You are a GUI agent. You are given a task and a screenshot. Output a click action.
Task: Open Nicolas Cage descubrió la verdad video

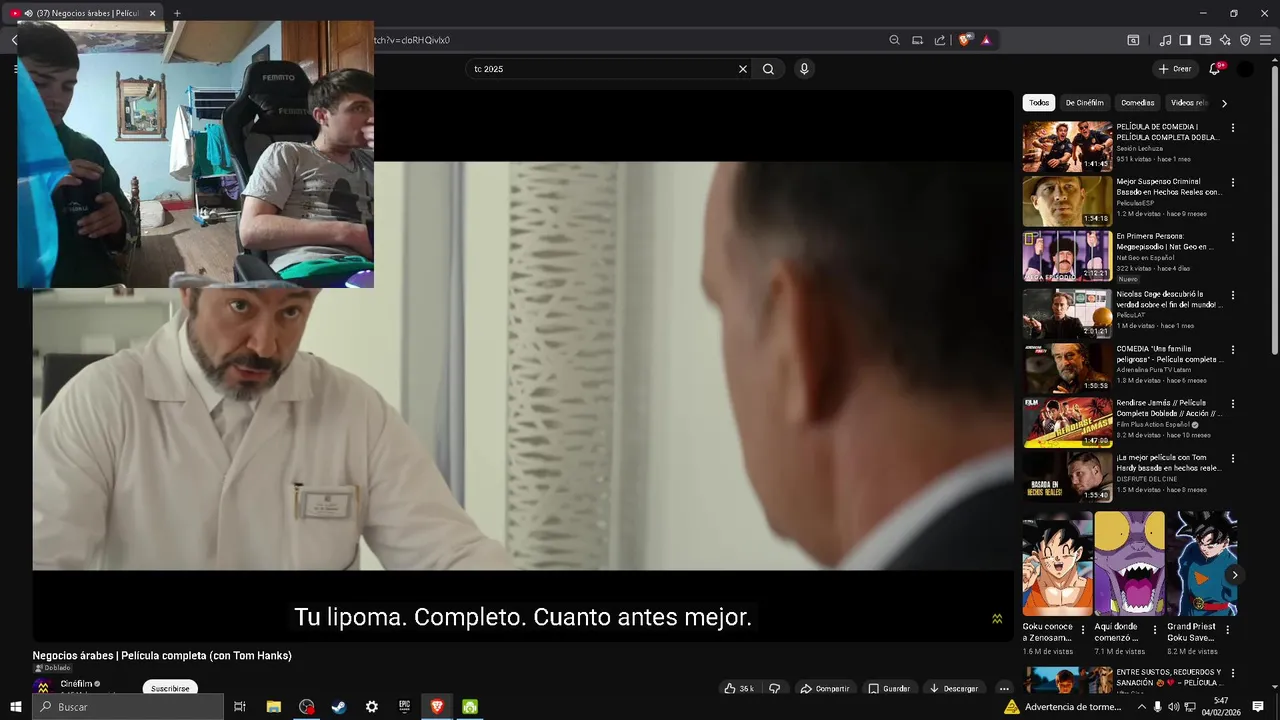(1067, 314)
